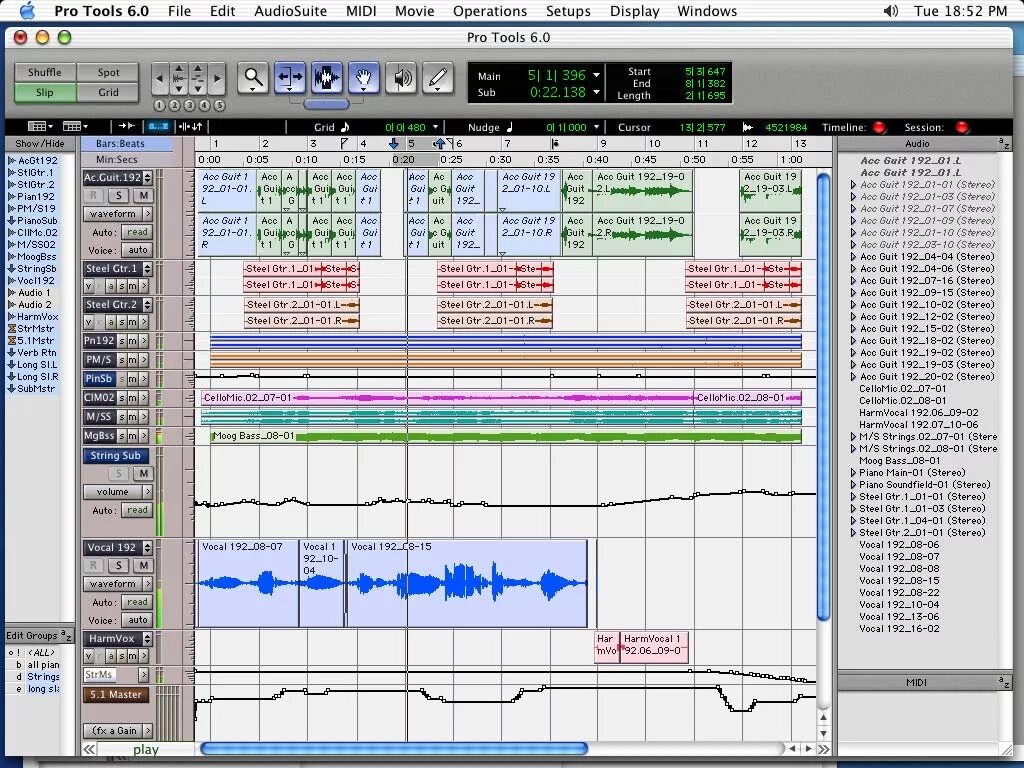Viewport: 1024px width, 768px height.
Task: Select the Selector waveform tool
Action: pyautogui.click(x=327, y=78)
